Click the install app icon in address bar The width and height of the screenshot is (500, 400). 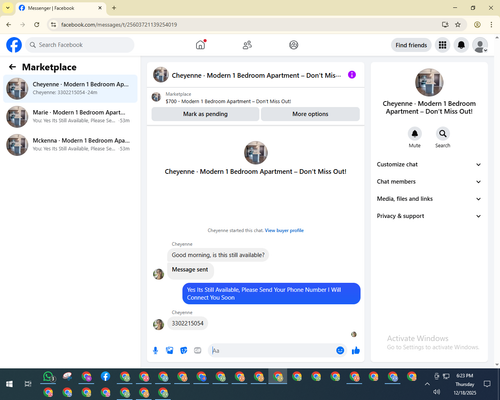(445, 24)
